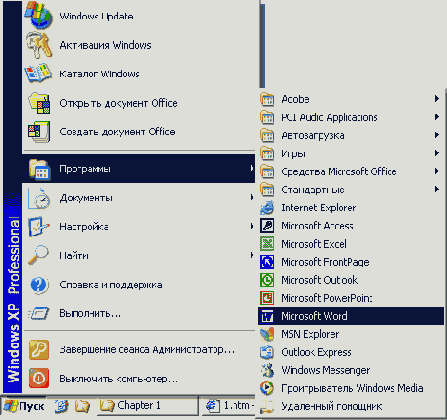Click 'PCI Audio Applications' text
Viewport: 447px width, 420px height.
[329, 117]
